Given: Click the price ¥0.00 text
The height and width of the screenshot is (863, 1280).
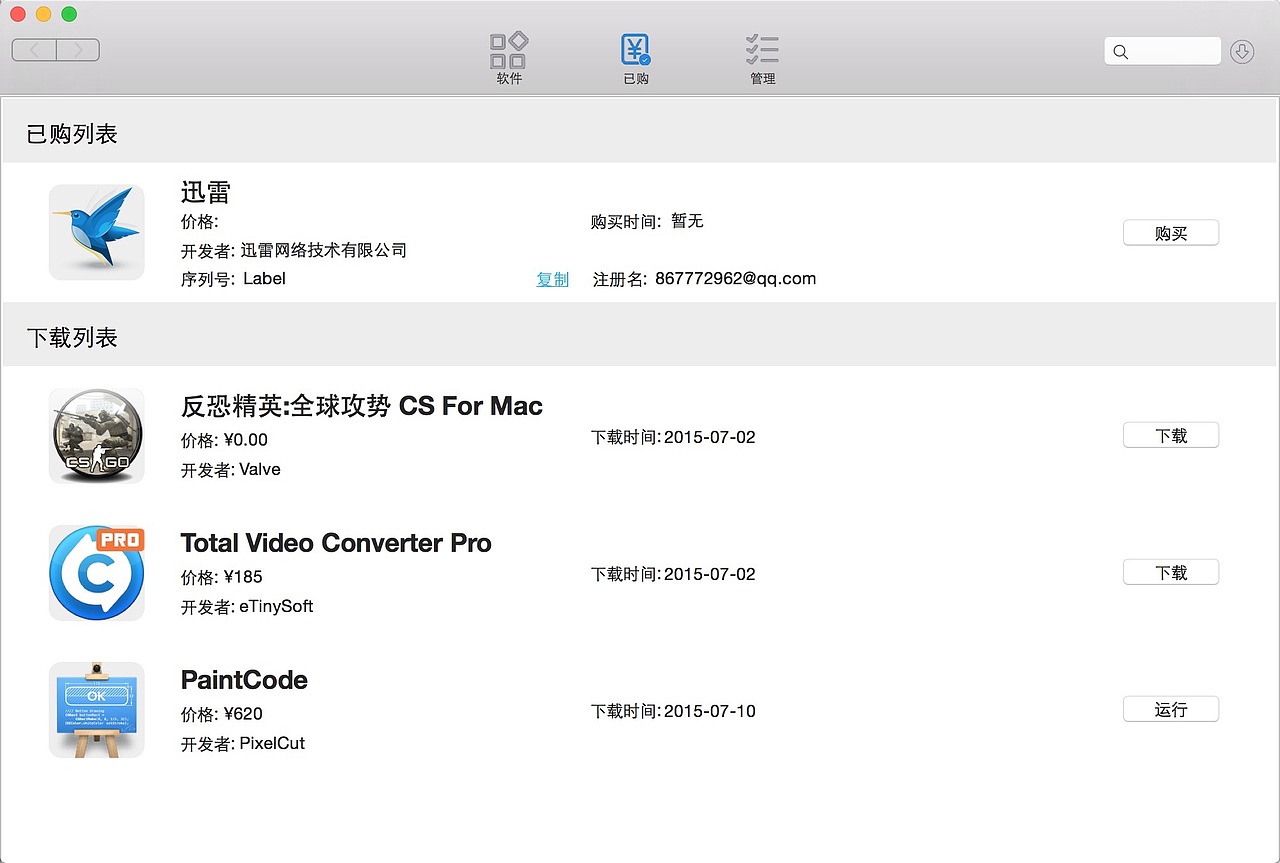Looking at the screenshot, I should point(246,440).
